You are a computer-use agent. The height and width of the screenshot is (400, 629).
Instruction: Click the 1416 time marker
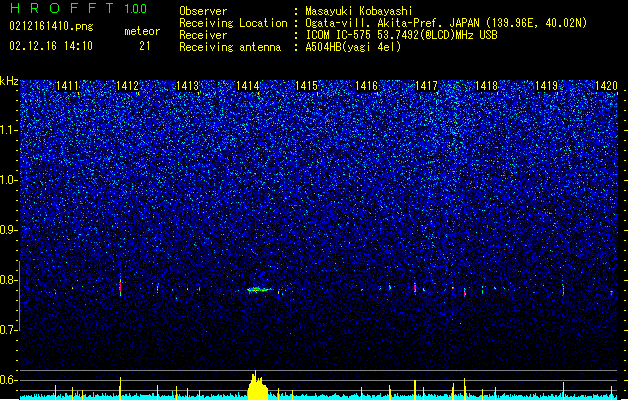367,86
